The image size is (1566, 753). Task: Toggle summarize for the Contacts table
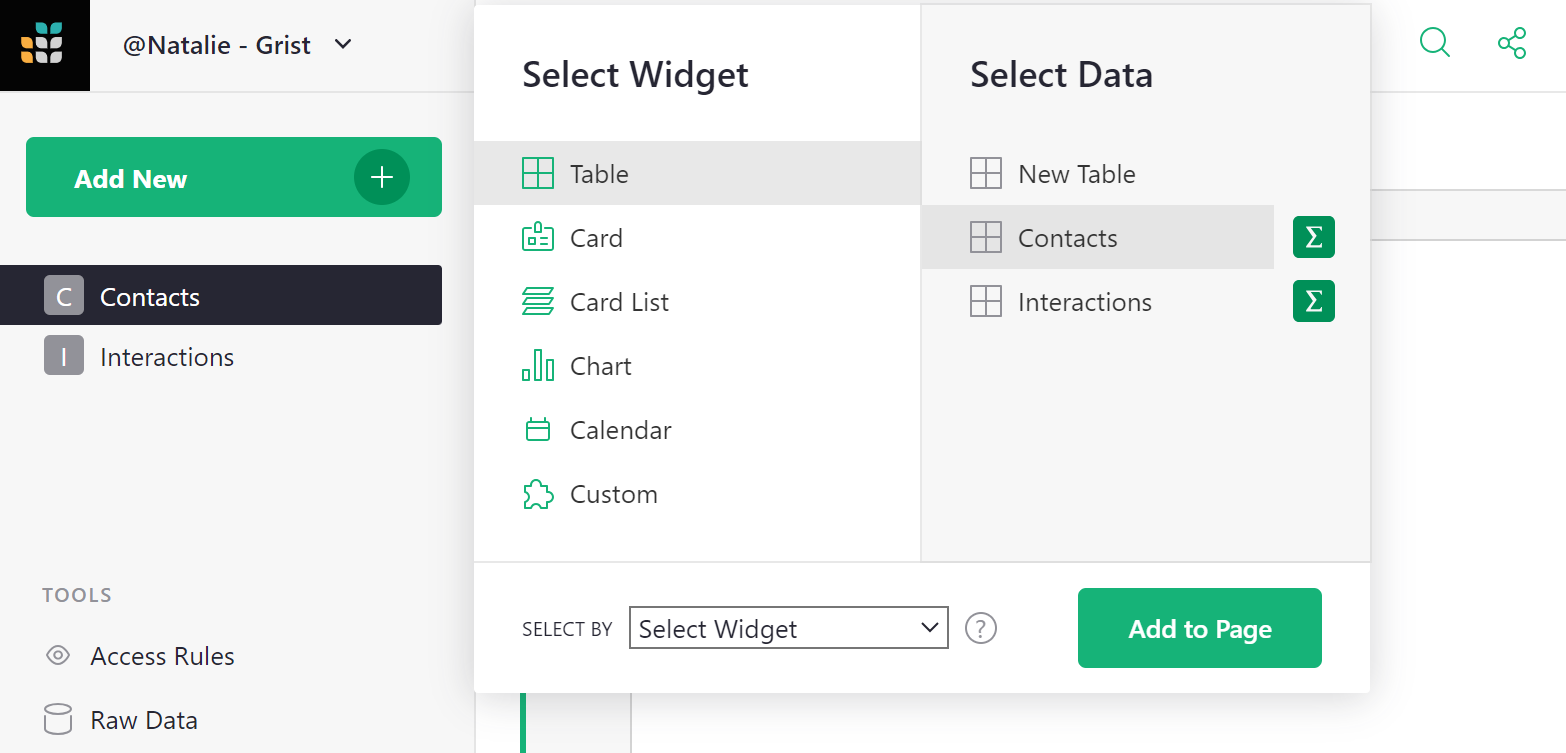(x=1313, y=237)
